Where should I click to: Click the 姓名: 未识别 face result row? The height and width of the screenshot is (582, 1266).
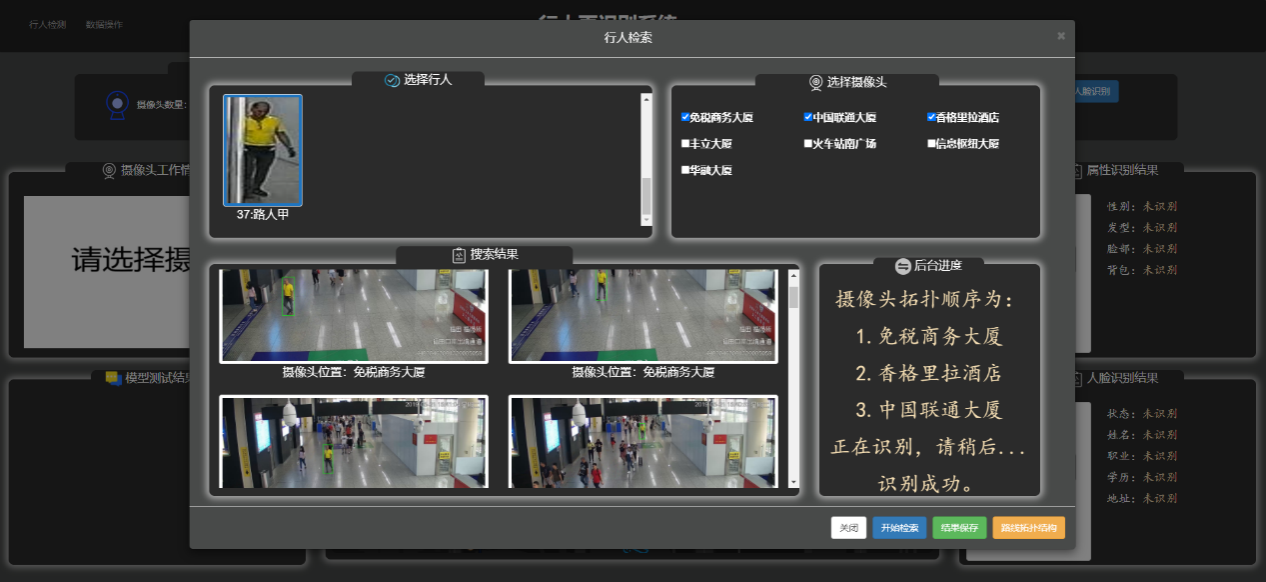[1142, 435]
